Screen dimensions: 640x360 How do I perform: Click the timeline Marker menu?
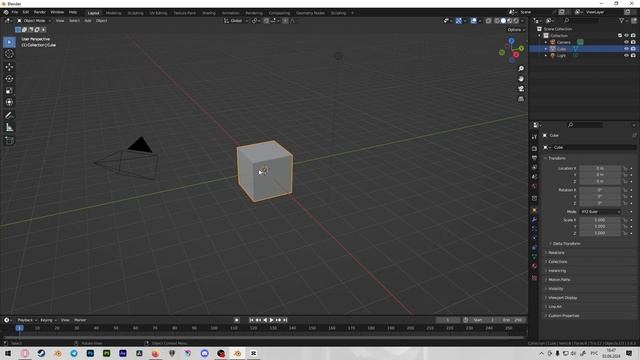80,320
